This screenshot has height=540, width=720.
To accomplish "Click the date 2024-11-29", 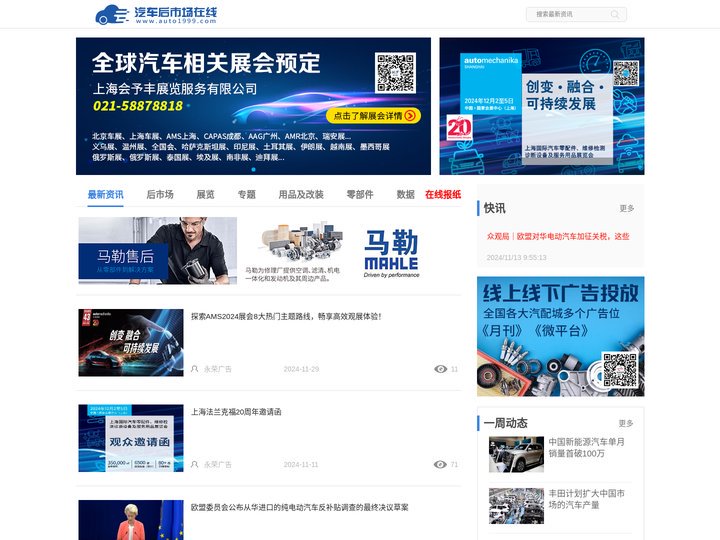I will pos(301,369).
